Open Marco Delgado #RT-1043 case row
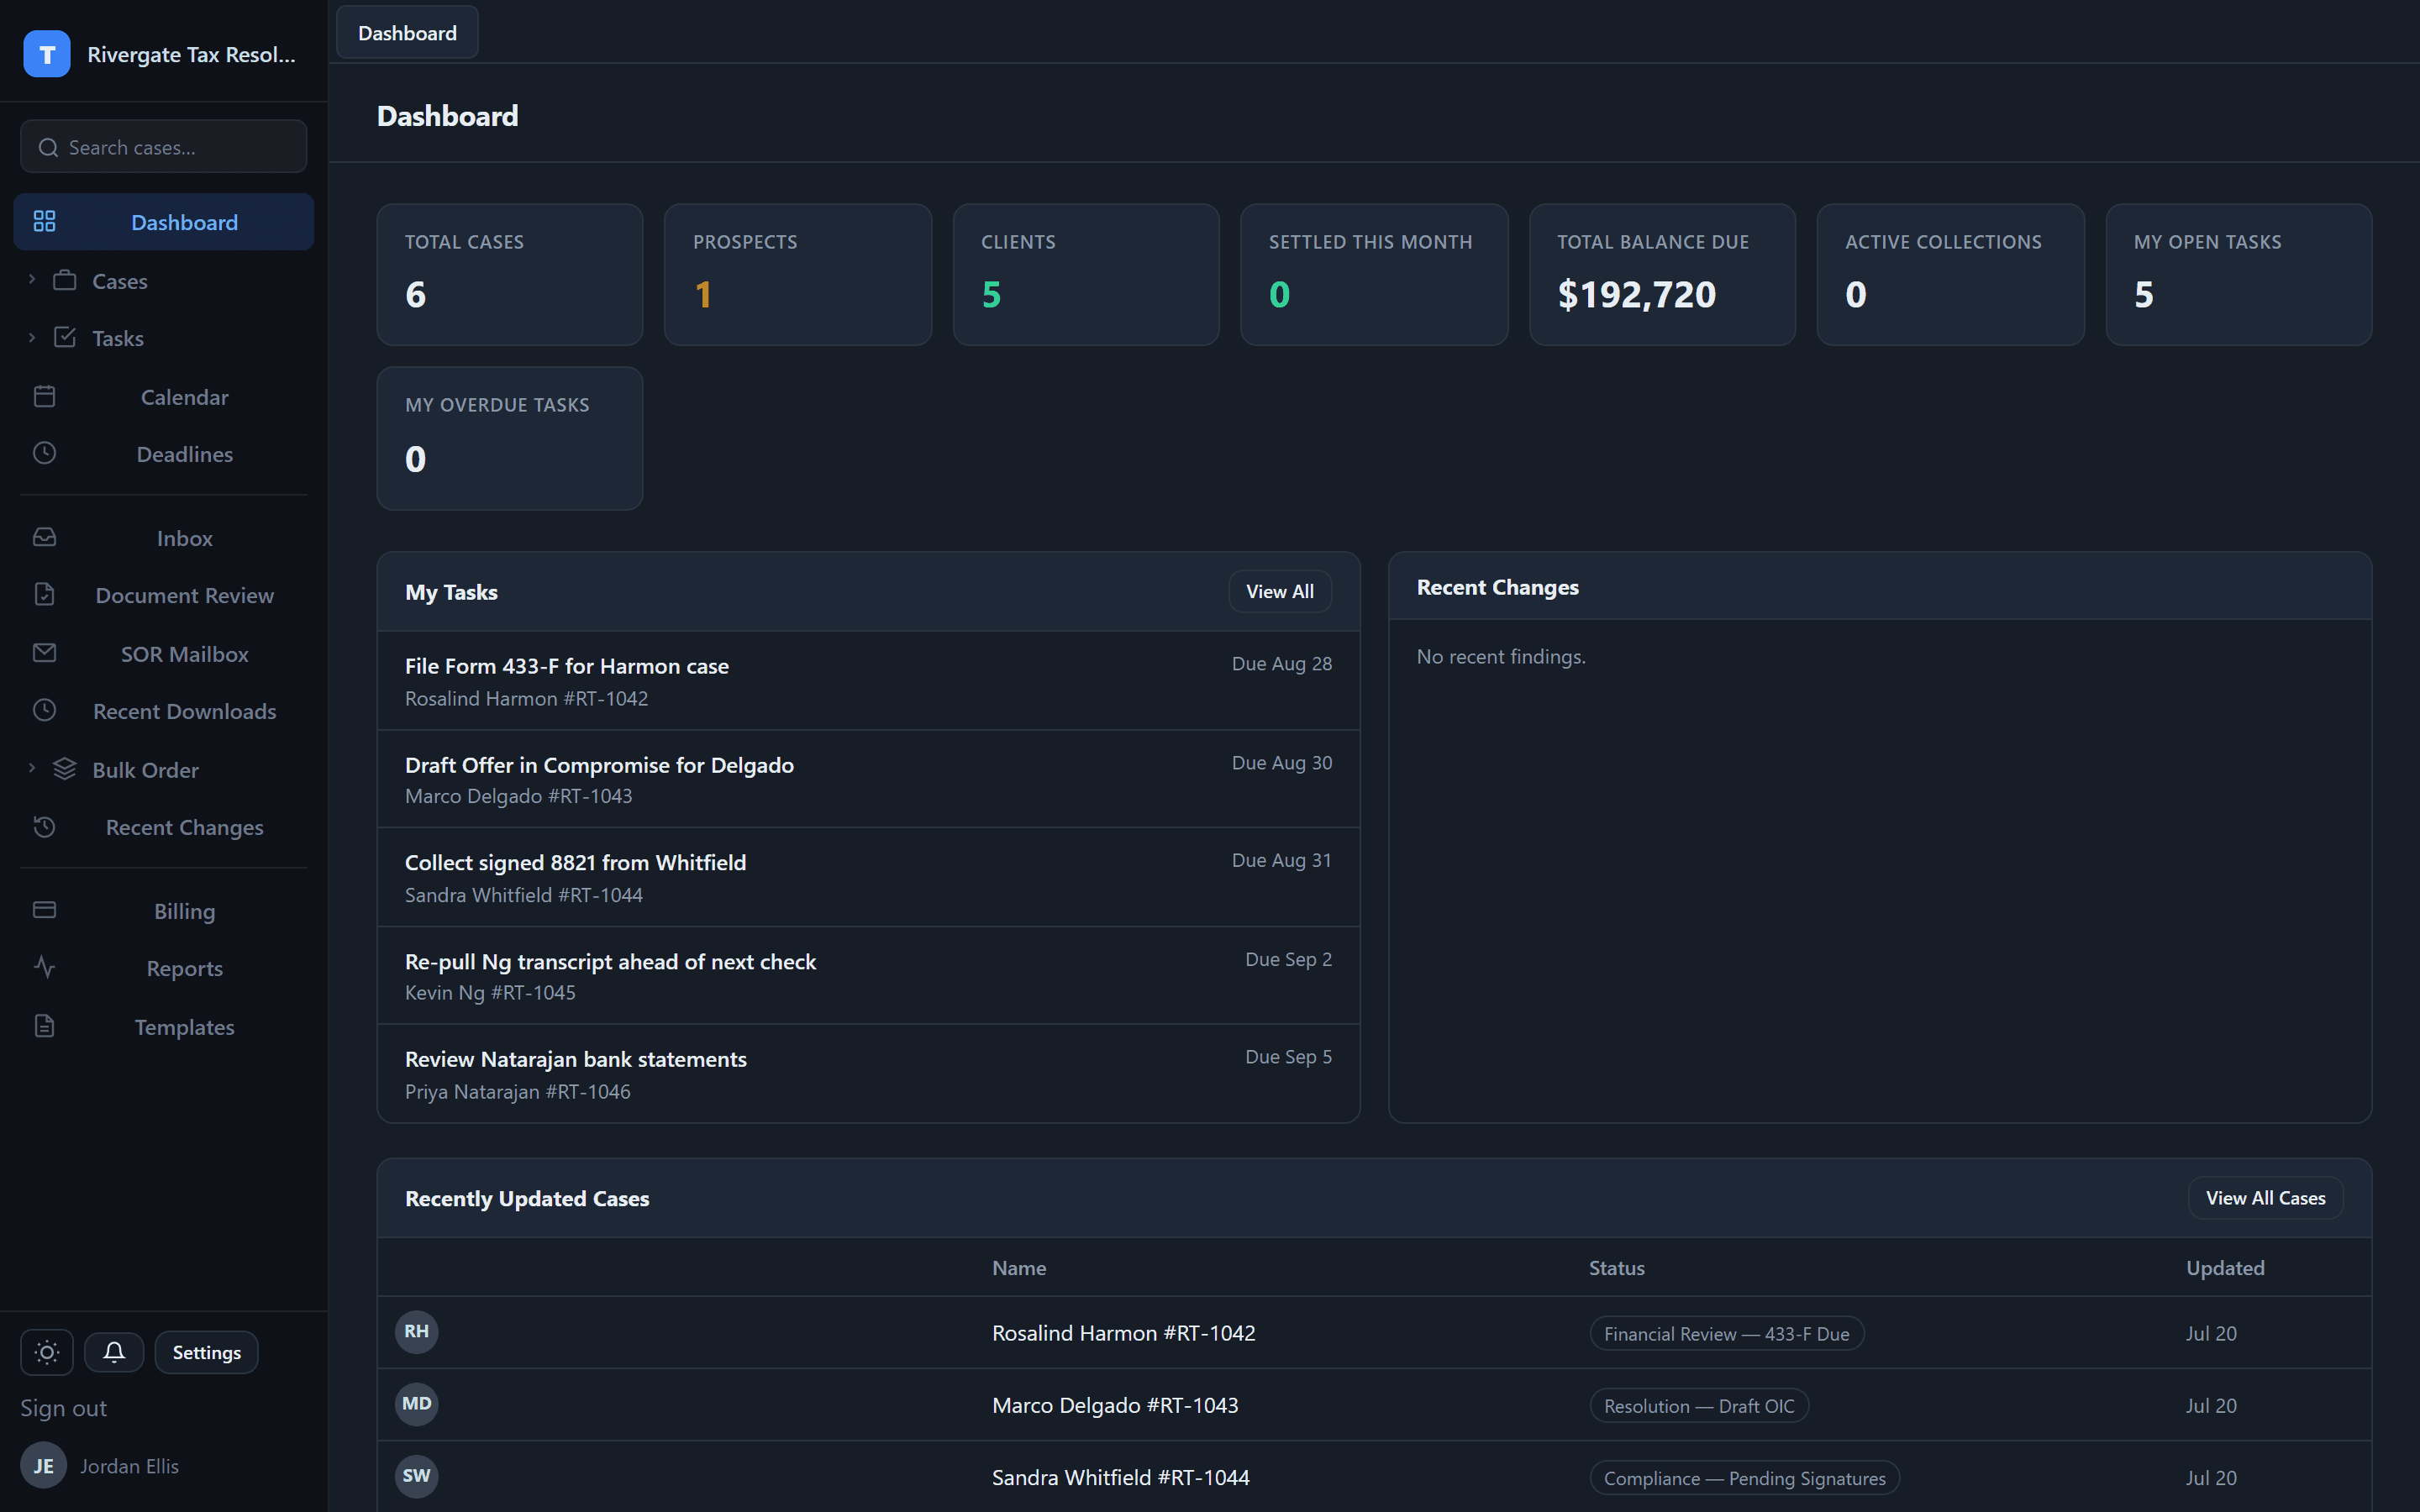Viewport: 2420px width, 1512px height. click(1374, 1405)
